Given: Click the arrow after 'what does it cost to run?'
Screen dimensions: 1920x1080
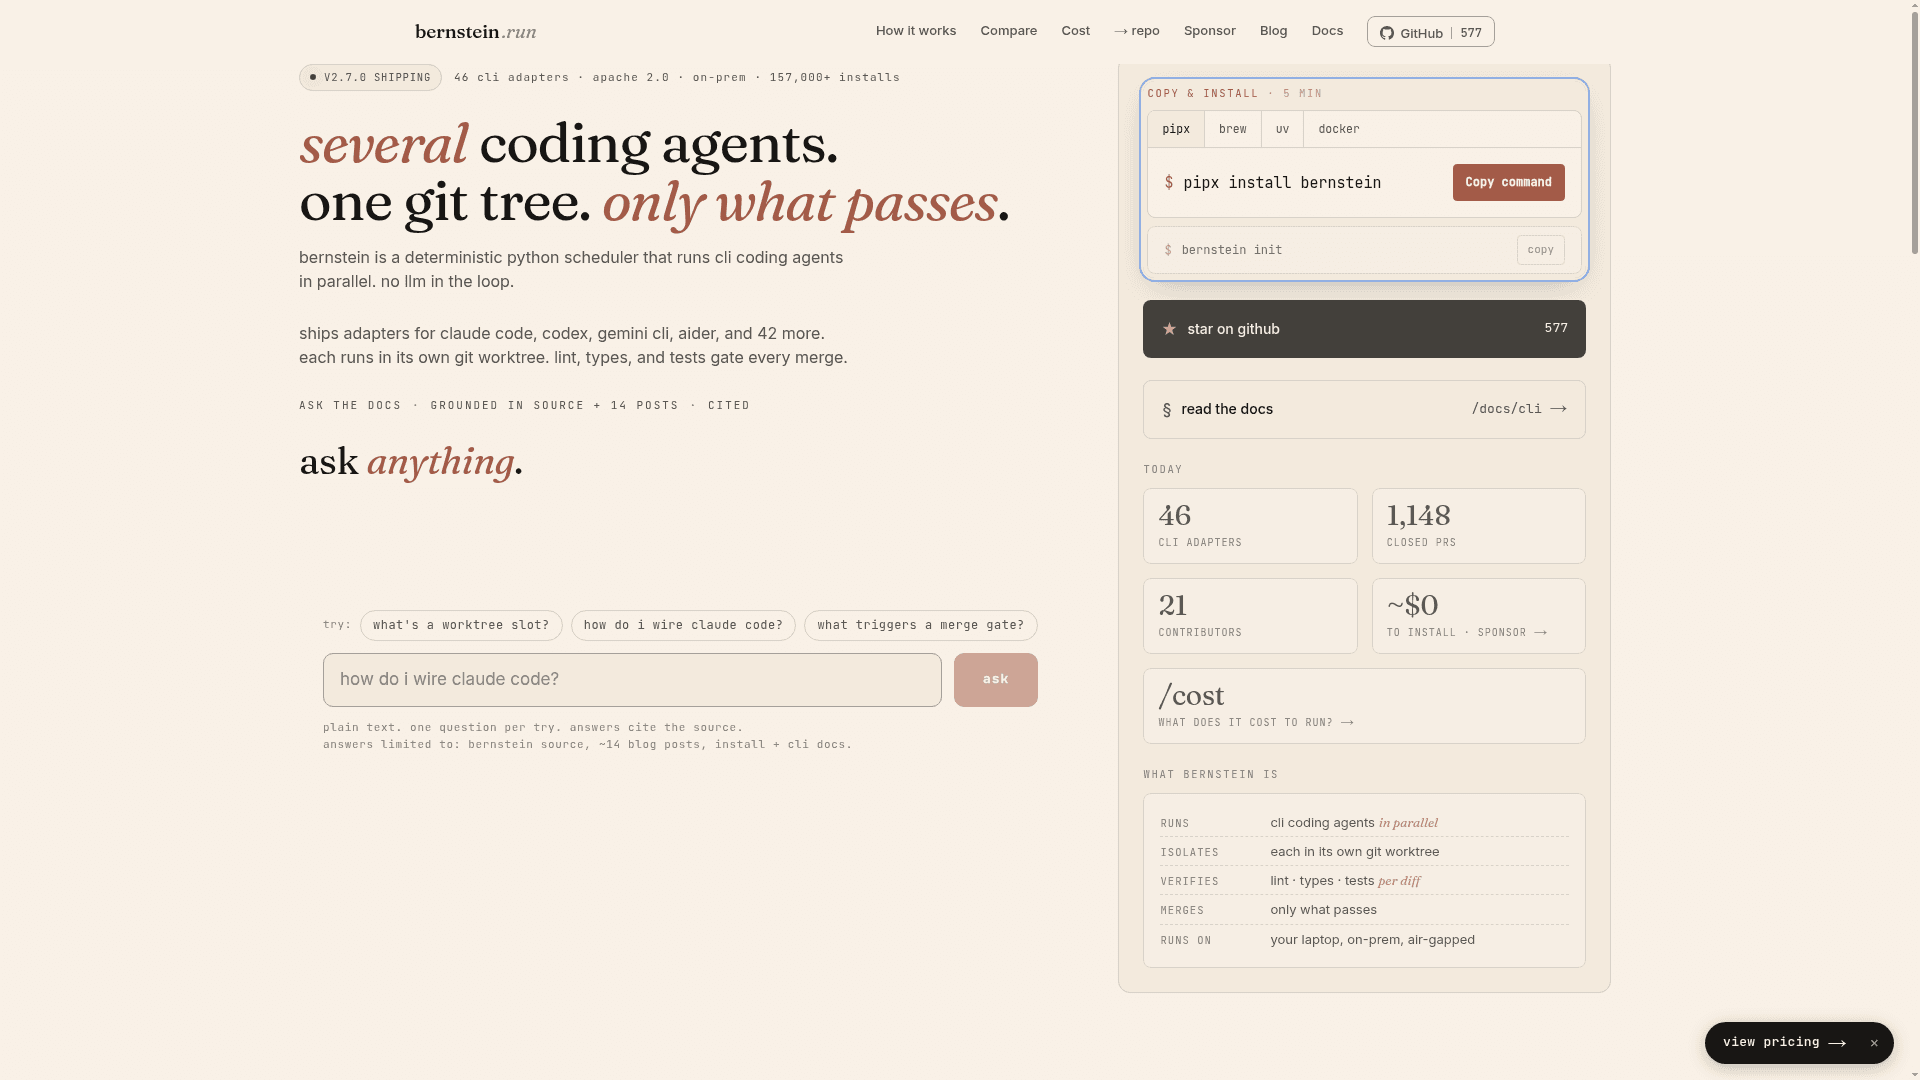Looking at the screenshot, I should point(1347,723).
